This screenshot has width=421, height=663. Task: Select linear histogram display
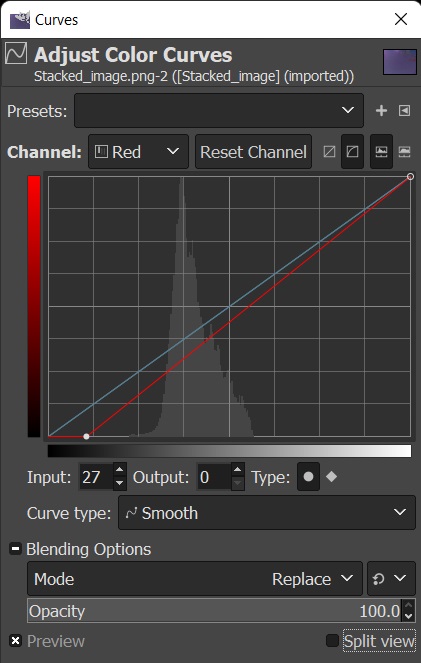(x=381, y=151)
